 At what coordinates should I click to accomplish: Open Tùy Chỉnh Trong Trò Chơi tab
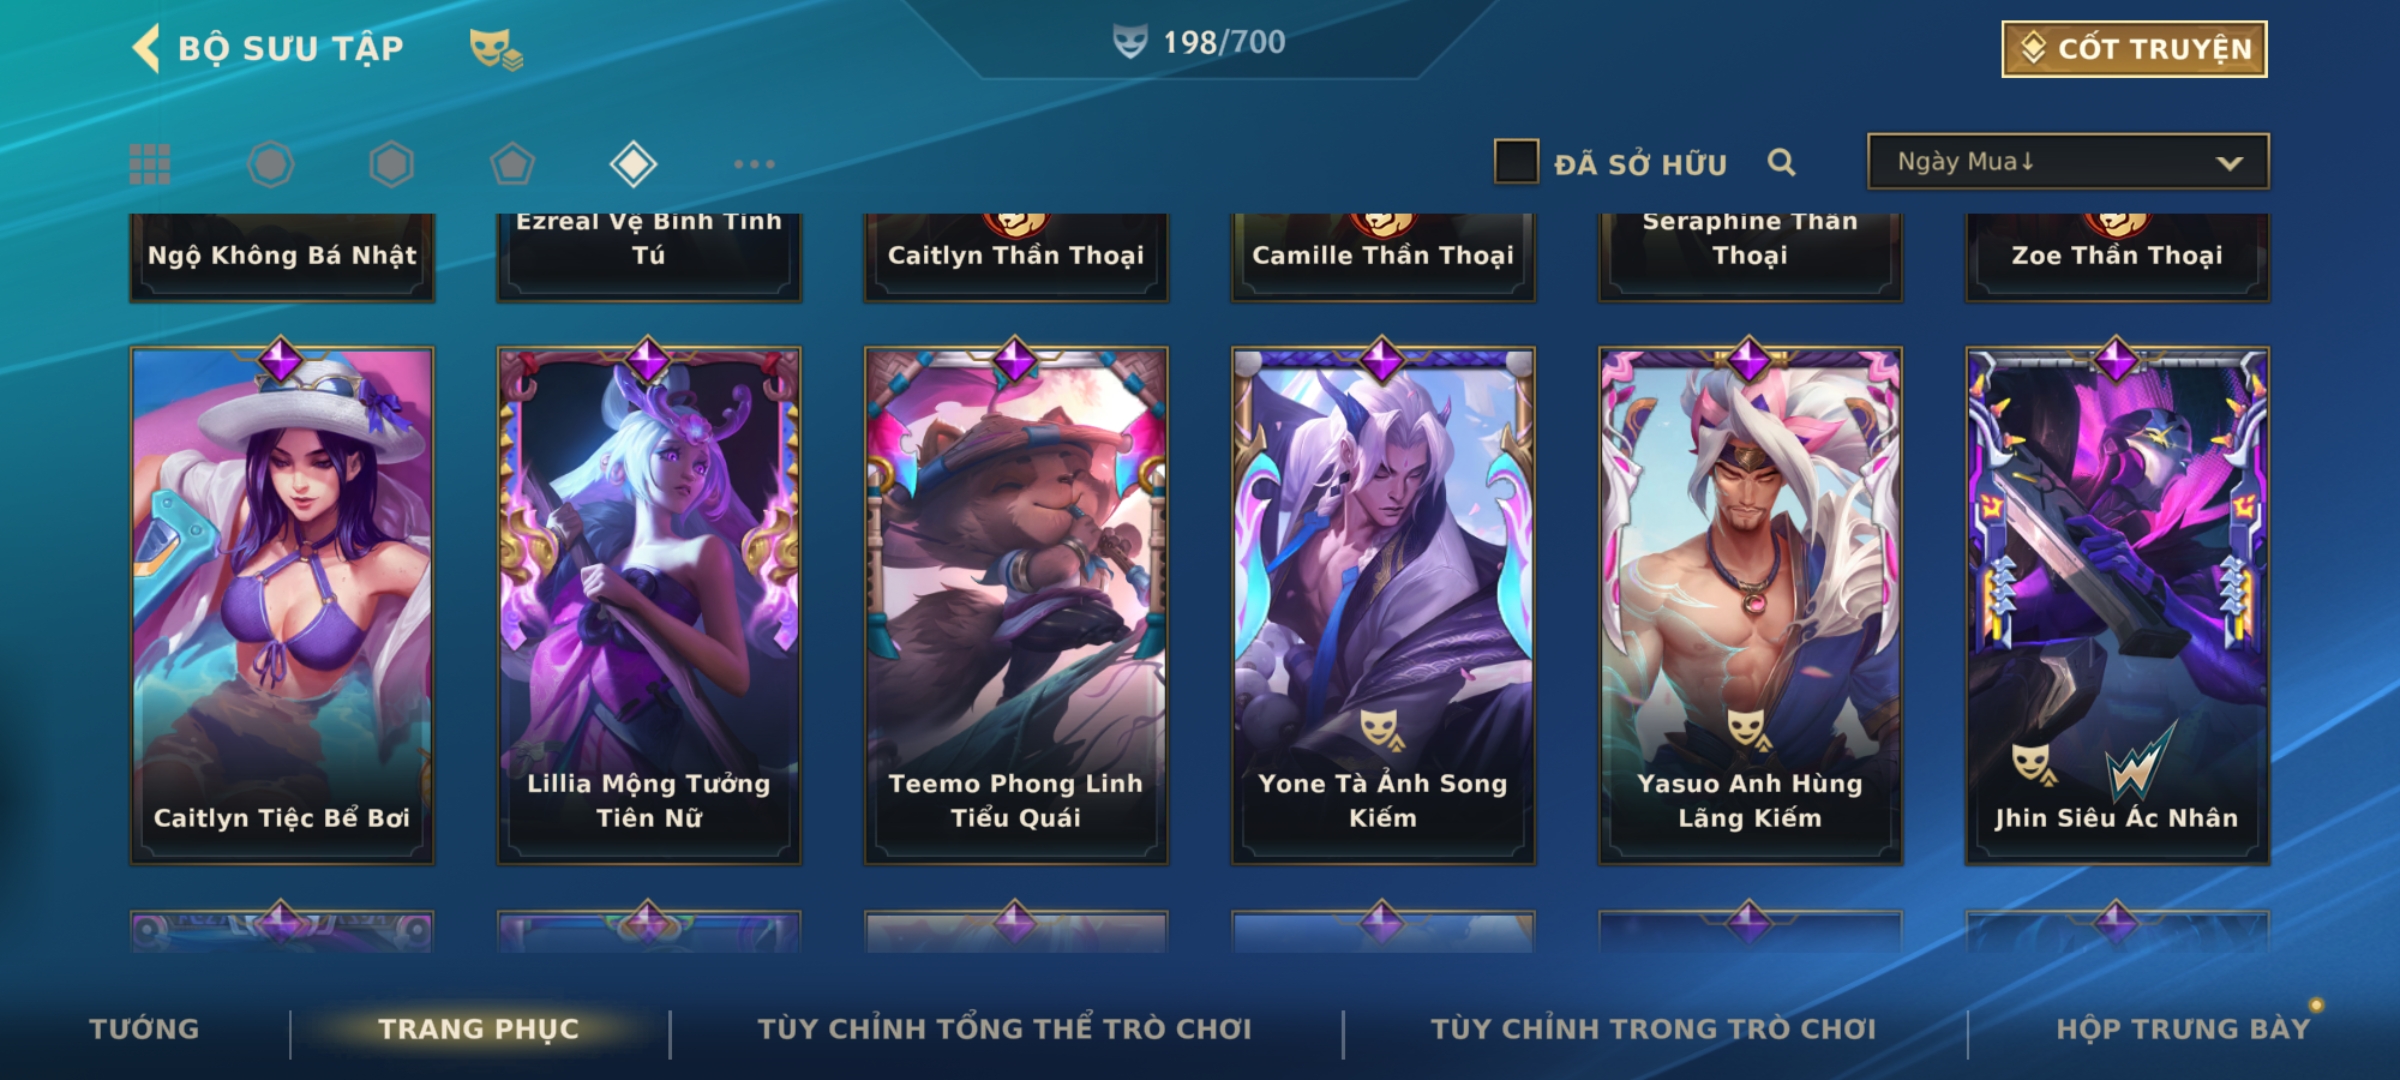tap(1653, 1029)
